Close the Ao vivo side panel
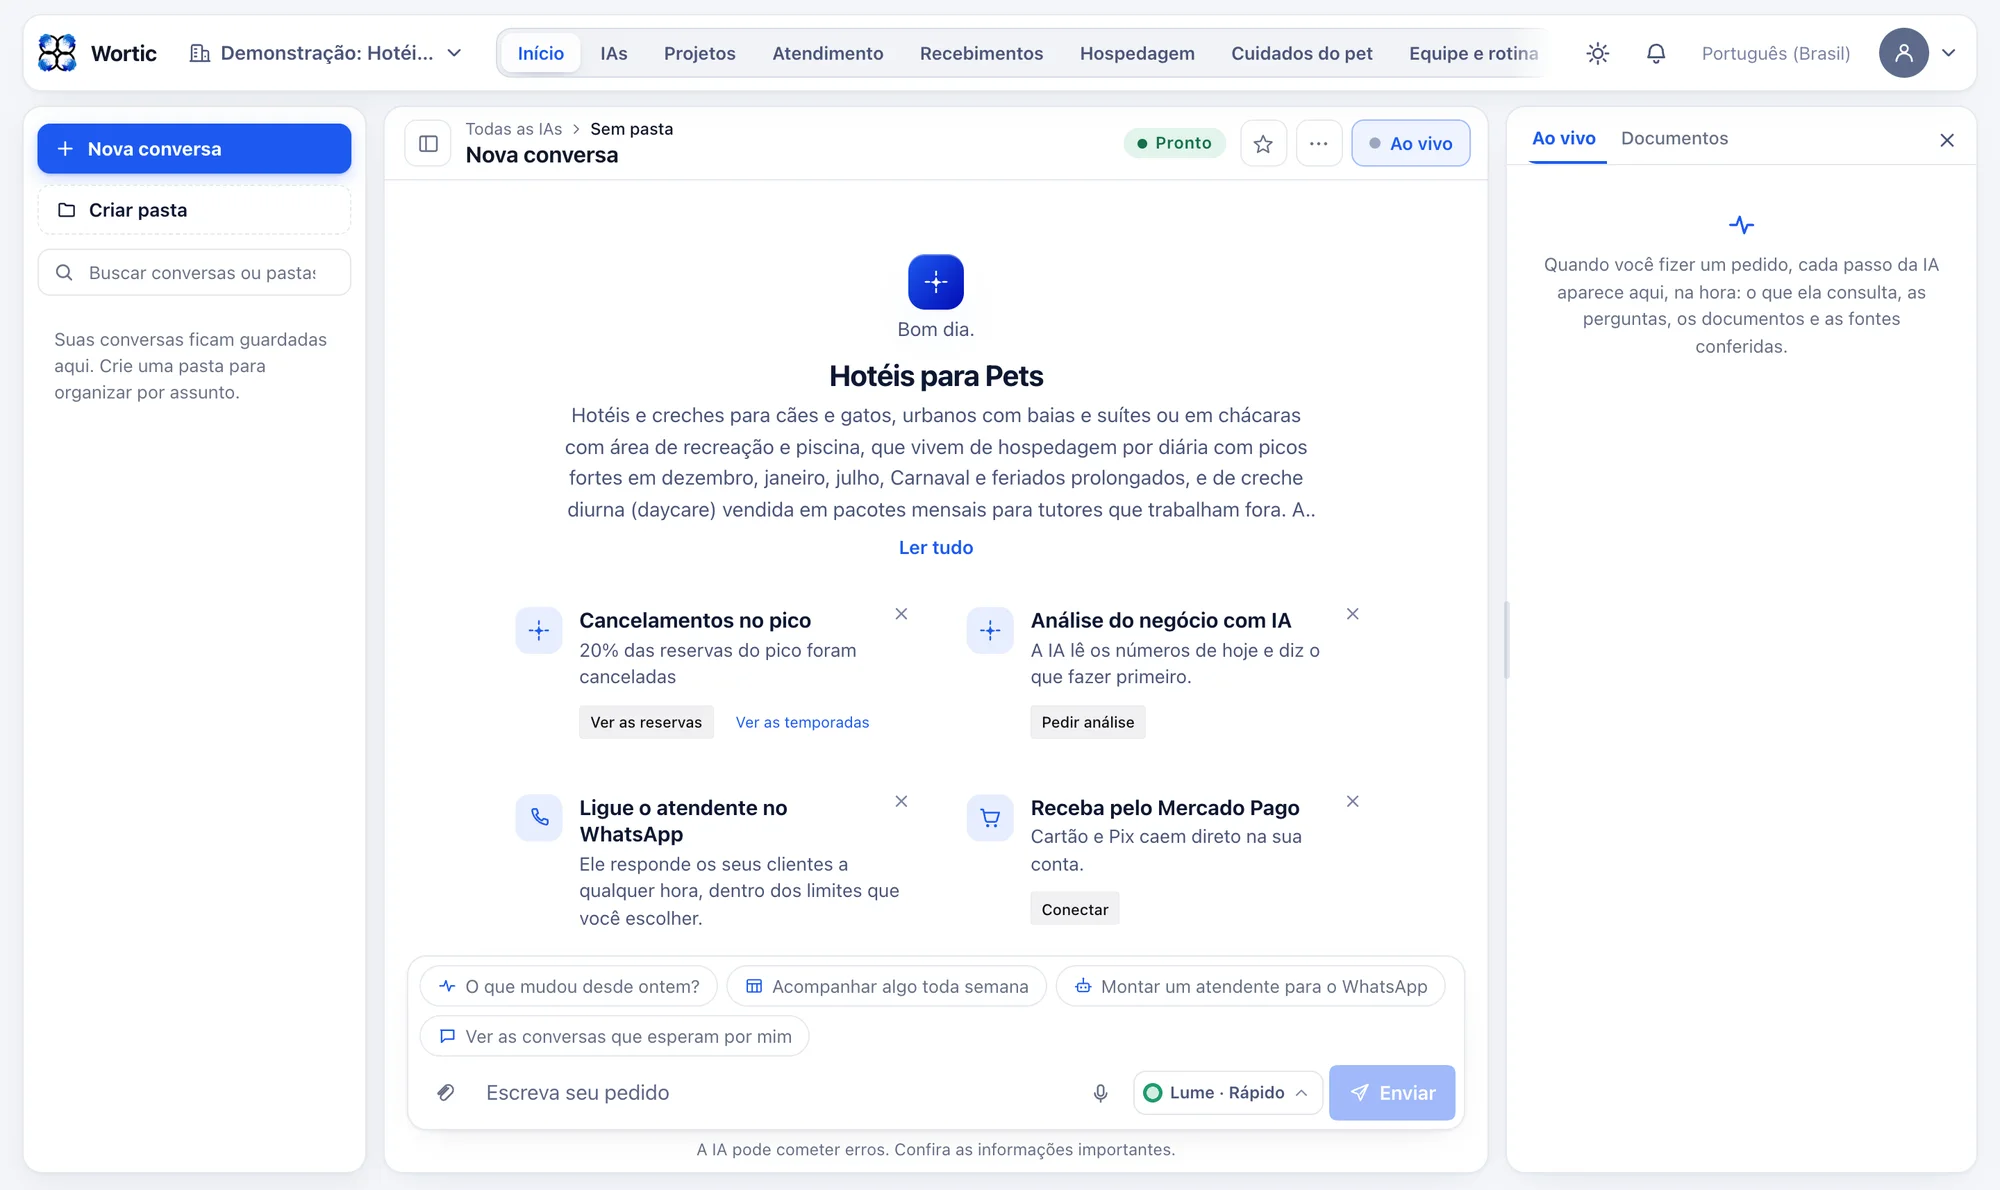The image size is (2000, 1190). 1946,140
